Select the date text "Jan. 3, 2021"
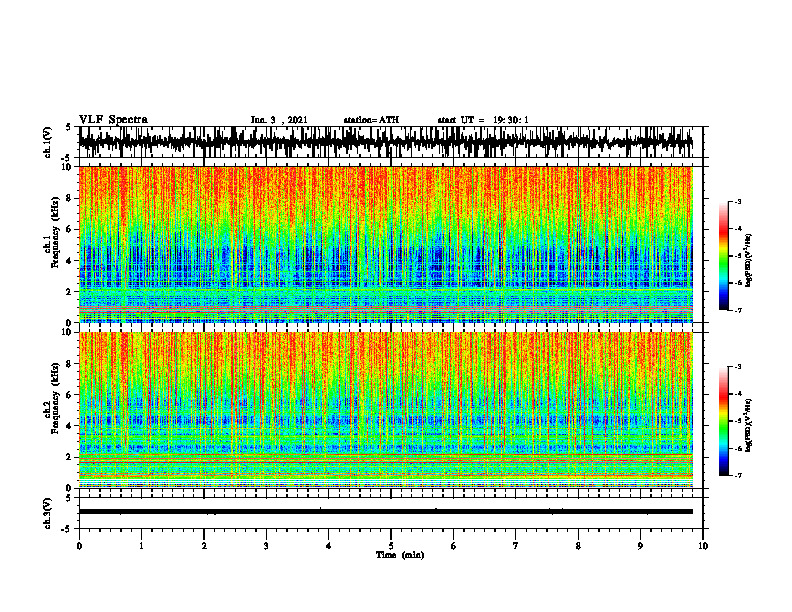Screen dimensions: 792x612 pos(279,120)
